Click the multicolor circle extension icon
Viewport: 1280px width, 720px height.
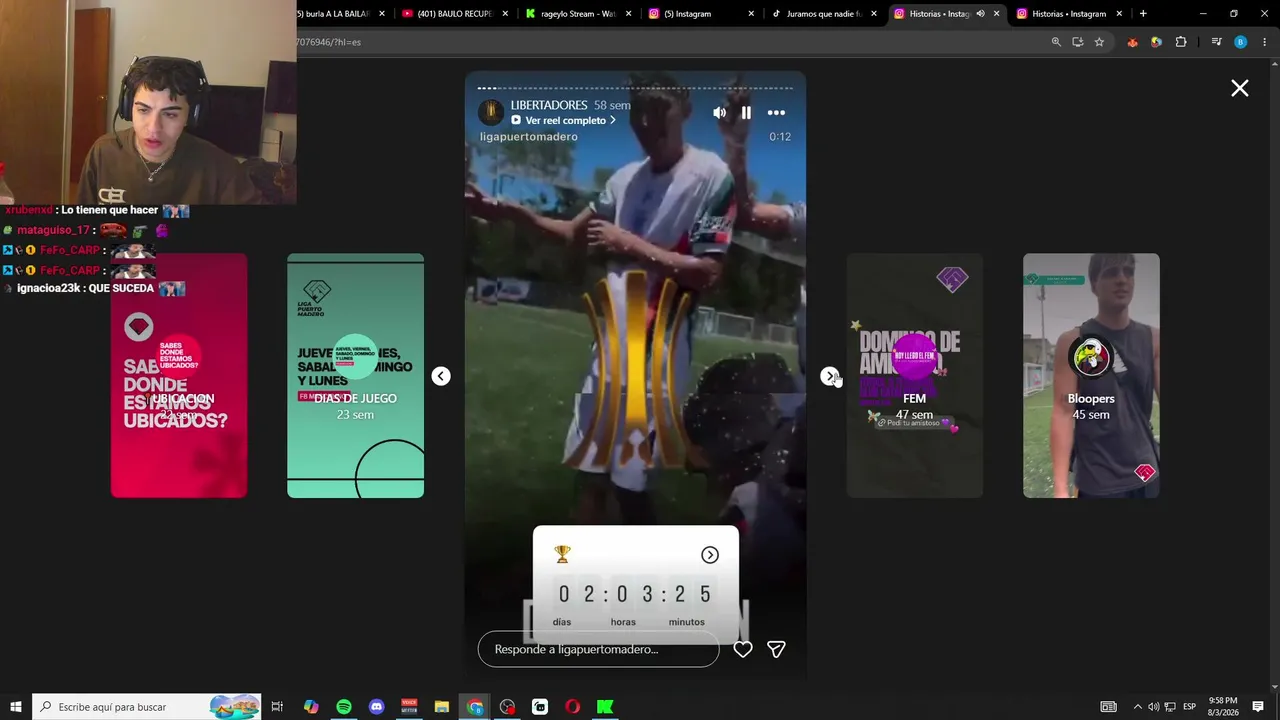(x=1157, y=42)
